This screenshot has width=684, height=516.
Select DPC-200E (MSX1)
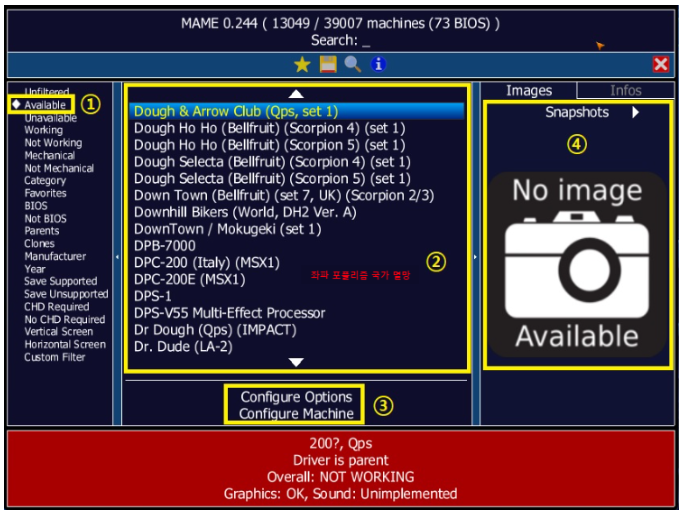click(x=296, y=279)
